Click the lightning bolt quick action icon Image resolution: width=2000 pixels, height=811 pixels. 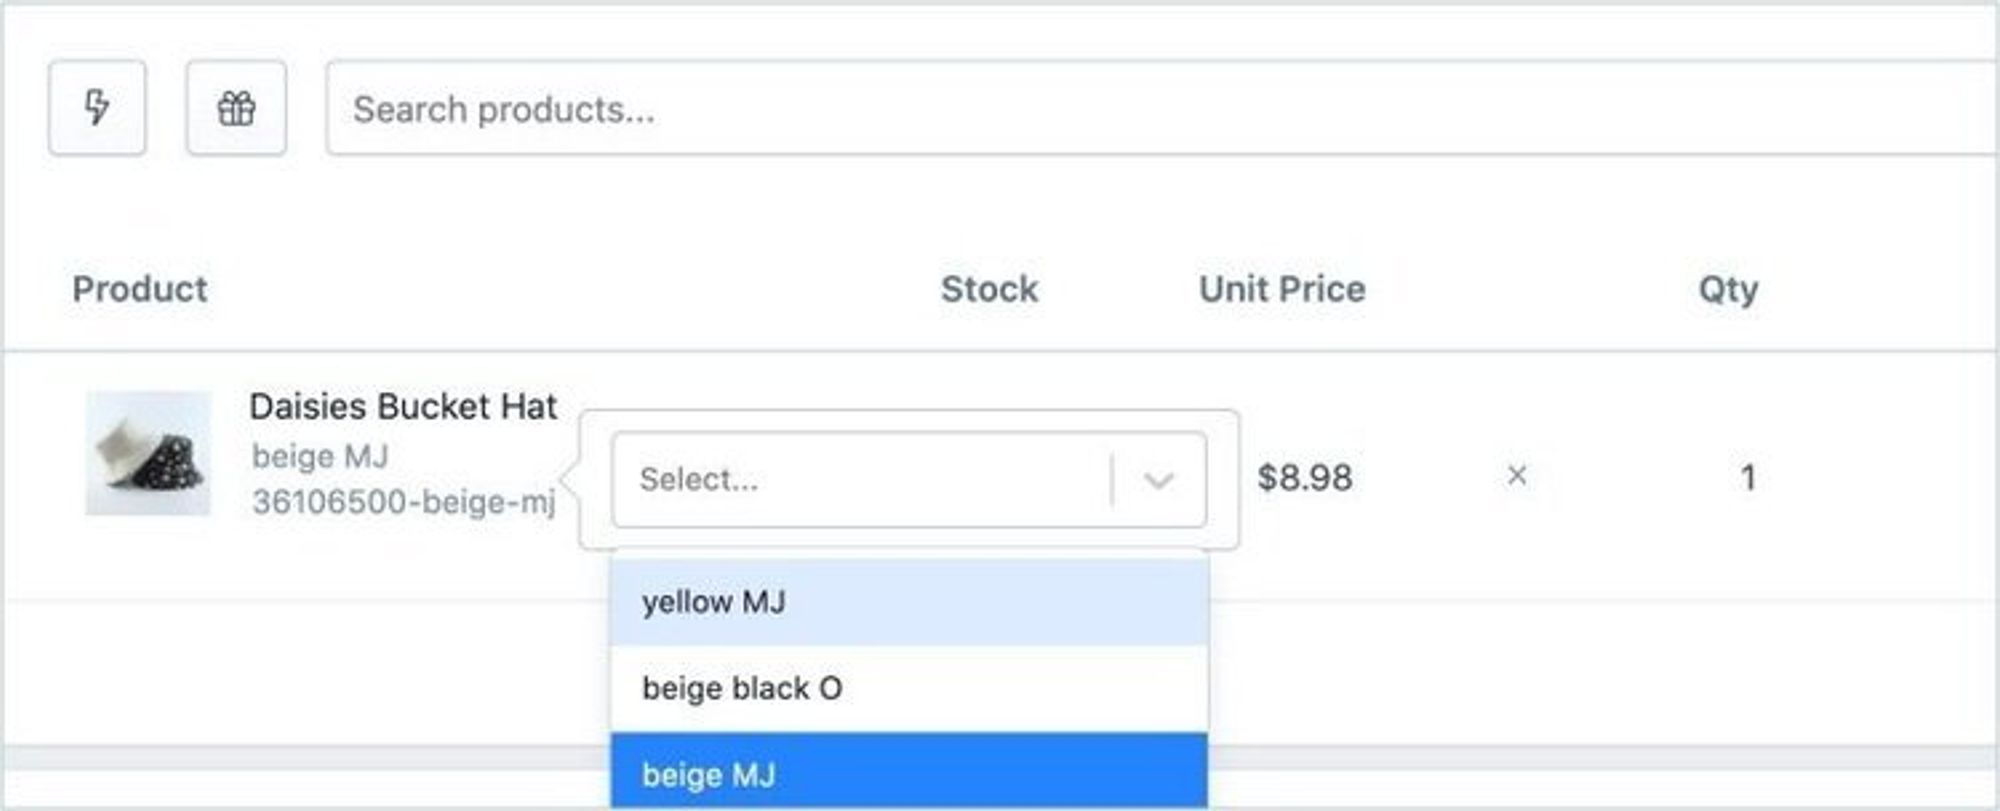[97, 108]
